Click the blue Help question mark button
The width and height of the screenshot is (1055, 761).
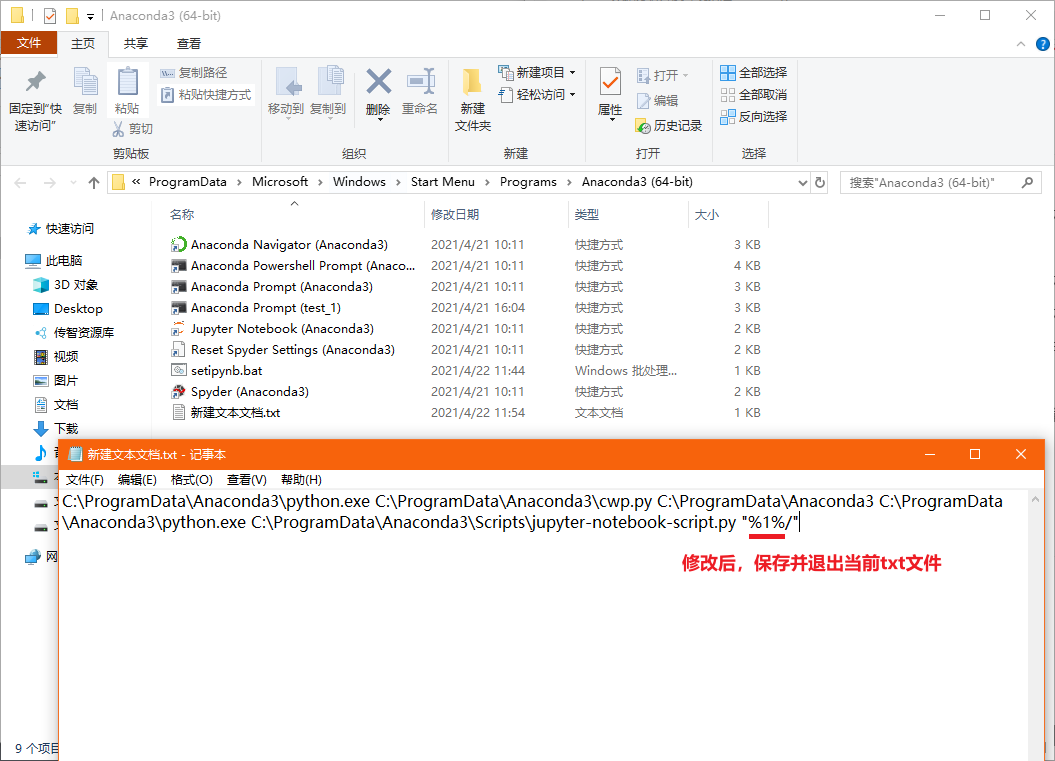click(1043, 43)
